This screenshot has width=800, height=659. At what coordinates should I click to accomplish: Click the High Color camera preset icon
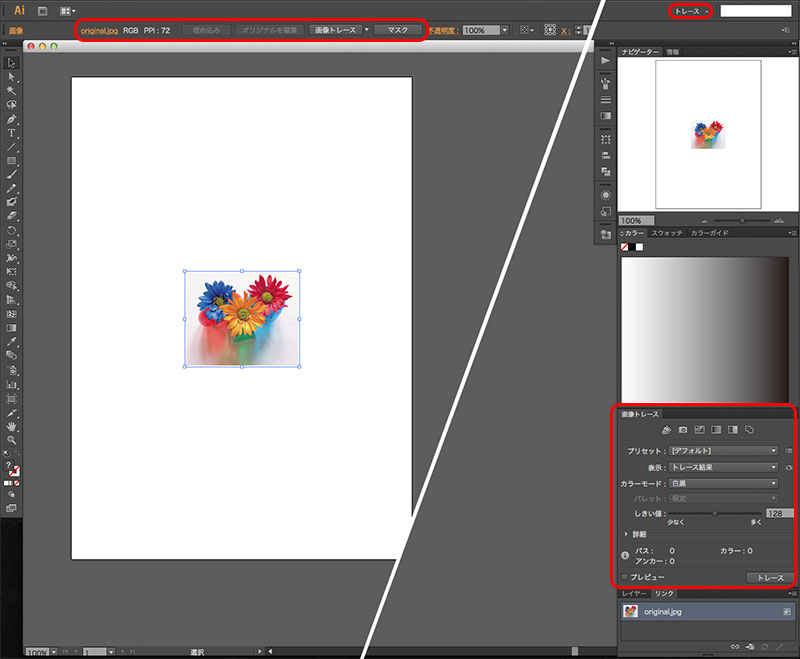point(682,430)
